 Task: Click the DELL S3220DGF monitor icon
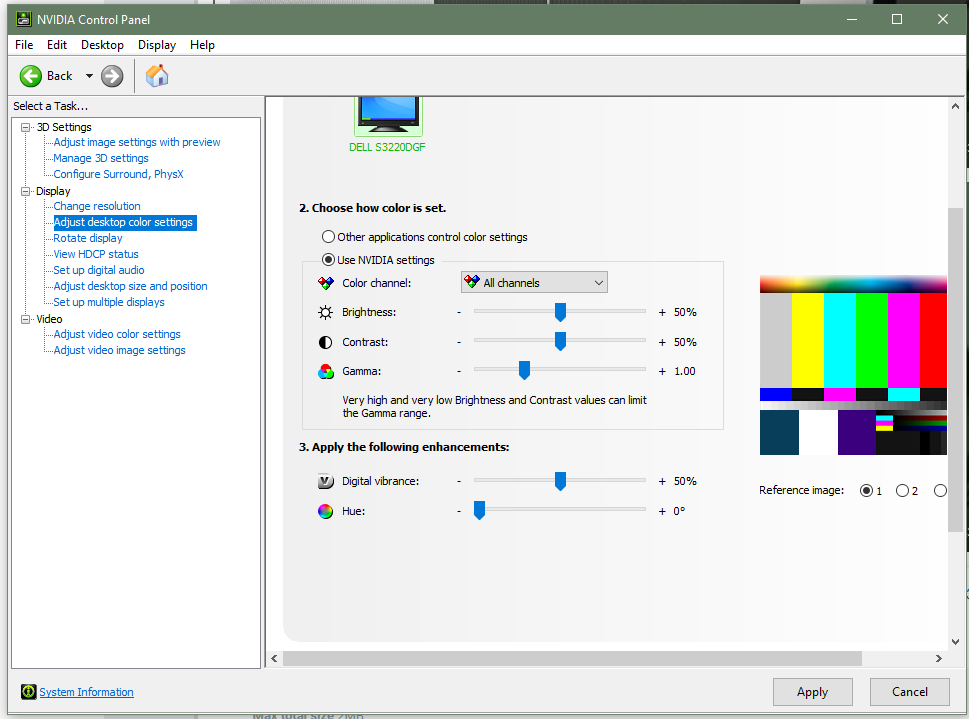[x=388, y=112]
